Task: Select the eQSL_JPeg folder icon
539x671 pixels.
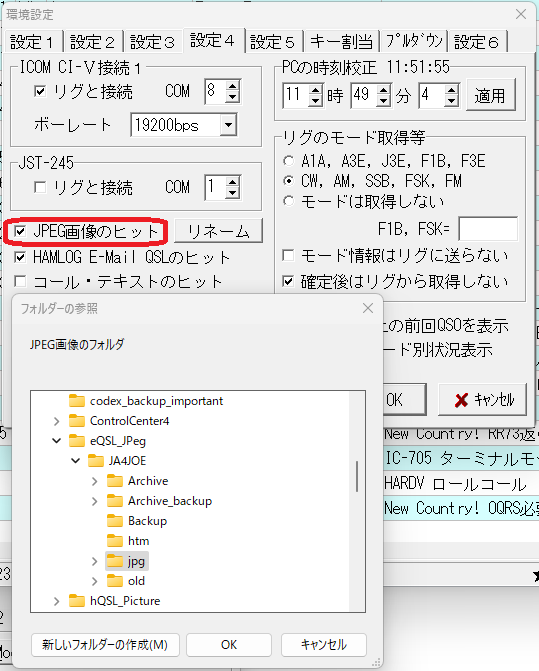Action: pyautogui.click(x=77, y=441)
